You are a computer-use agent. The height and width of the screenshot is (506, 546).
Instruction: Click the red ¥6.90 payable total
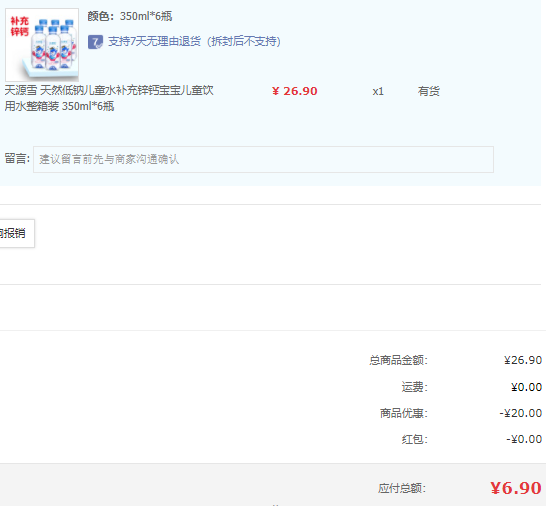[516, 488]
